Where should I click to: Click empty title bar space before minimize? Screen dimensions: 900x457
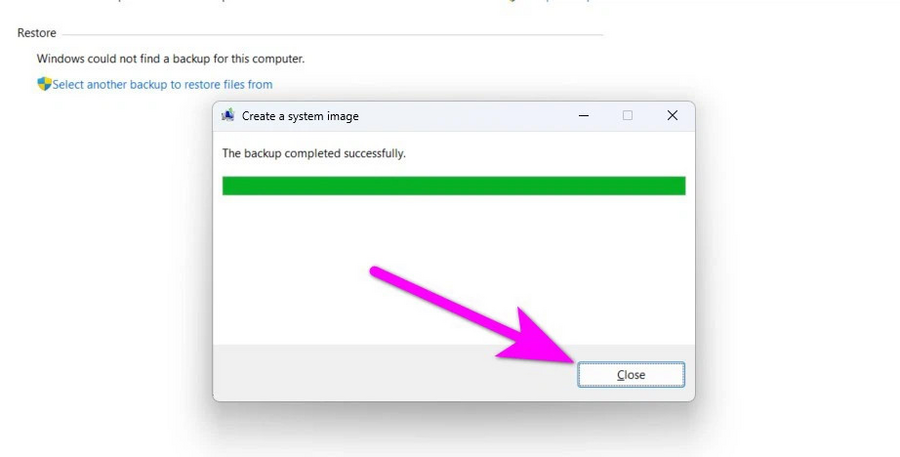[x=465, y=116]
